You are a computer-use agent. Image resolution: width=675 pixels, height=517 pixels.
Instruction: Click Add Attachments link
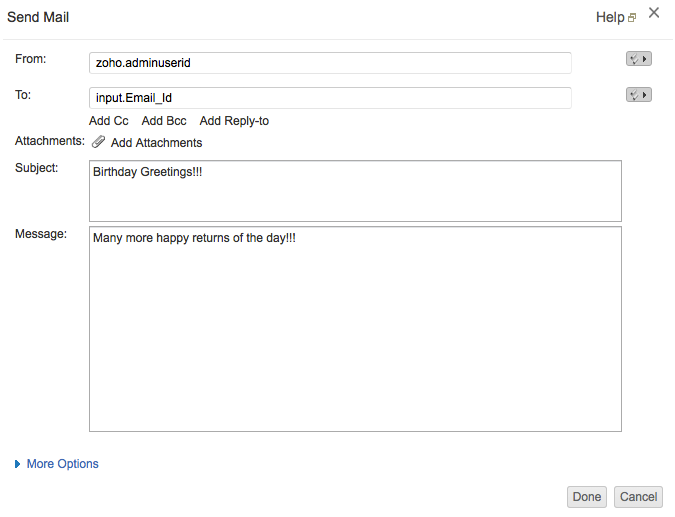pyautogui.click(x=156, y=143)
